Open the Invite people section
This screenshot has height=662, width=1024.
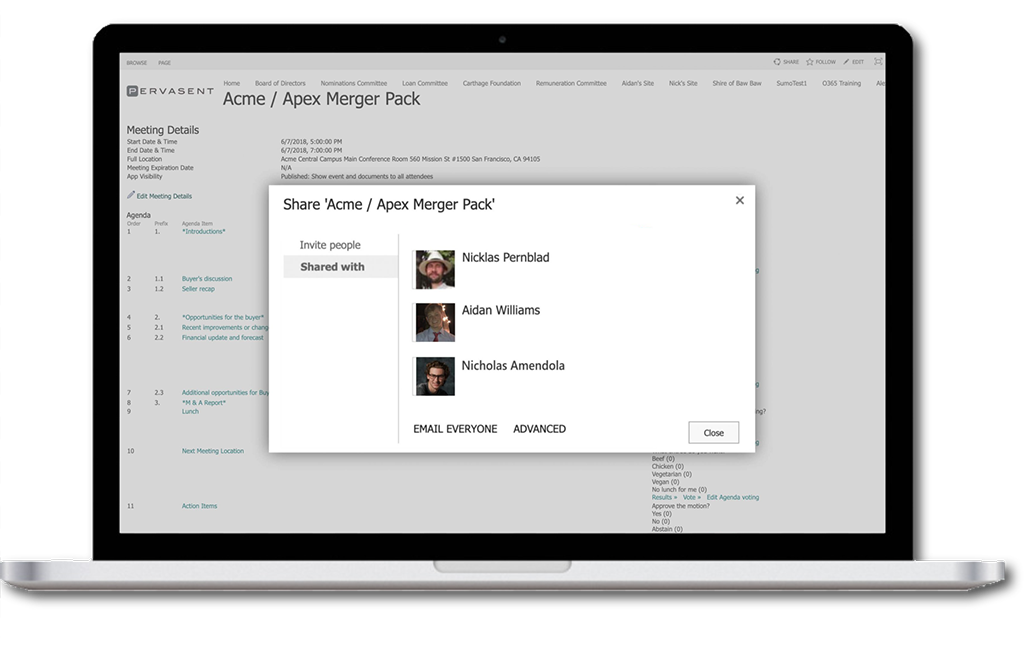tap(330, 245)
